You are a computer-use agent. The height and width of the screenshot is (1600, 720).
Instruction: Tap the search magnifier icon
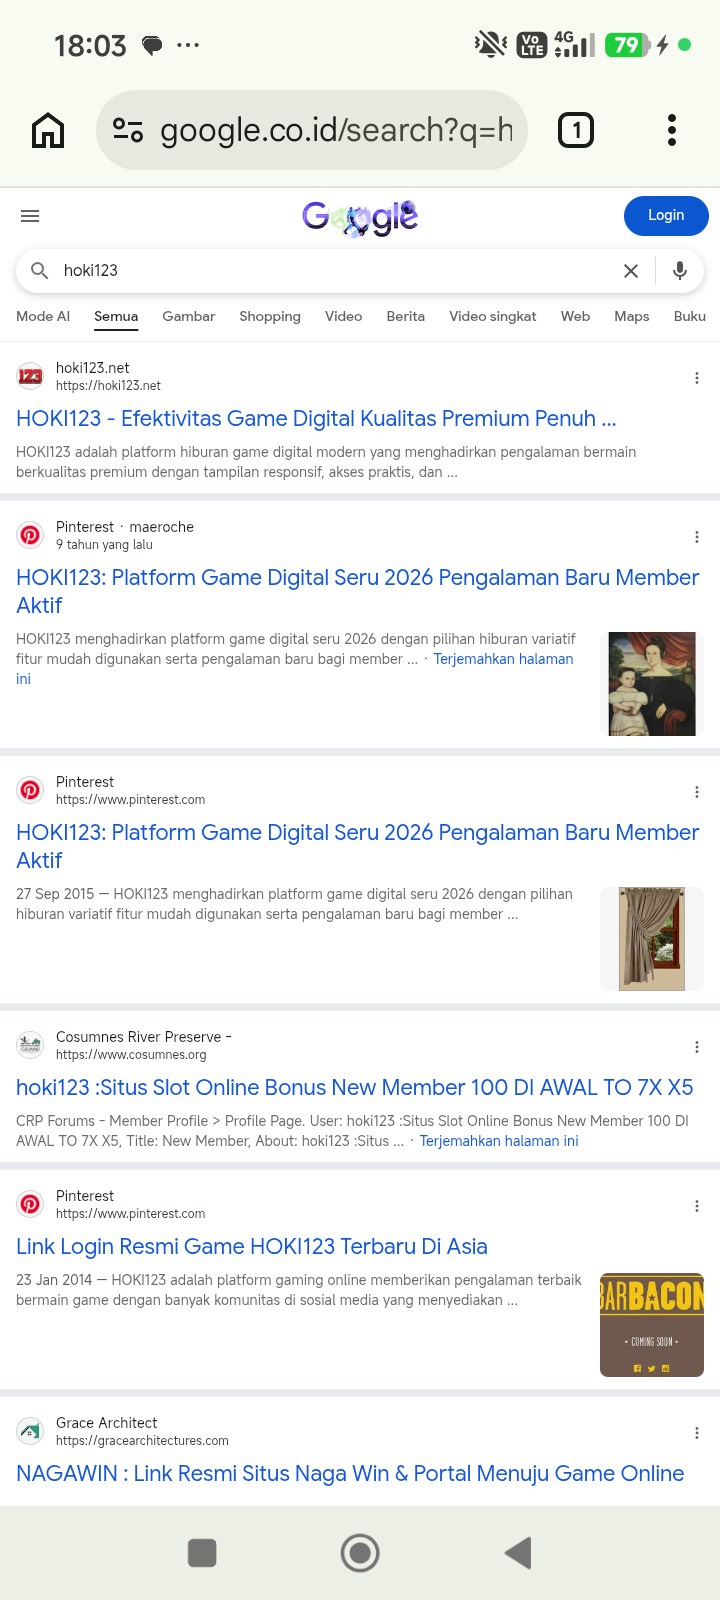40,271
